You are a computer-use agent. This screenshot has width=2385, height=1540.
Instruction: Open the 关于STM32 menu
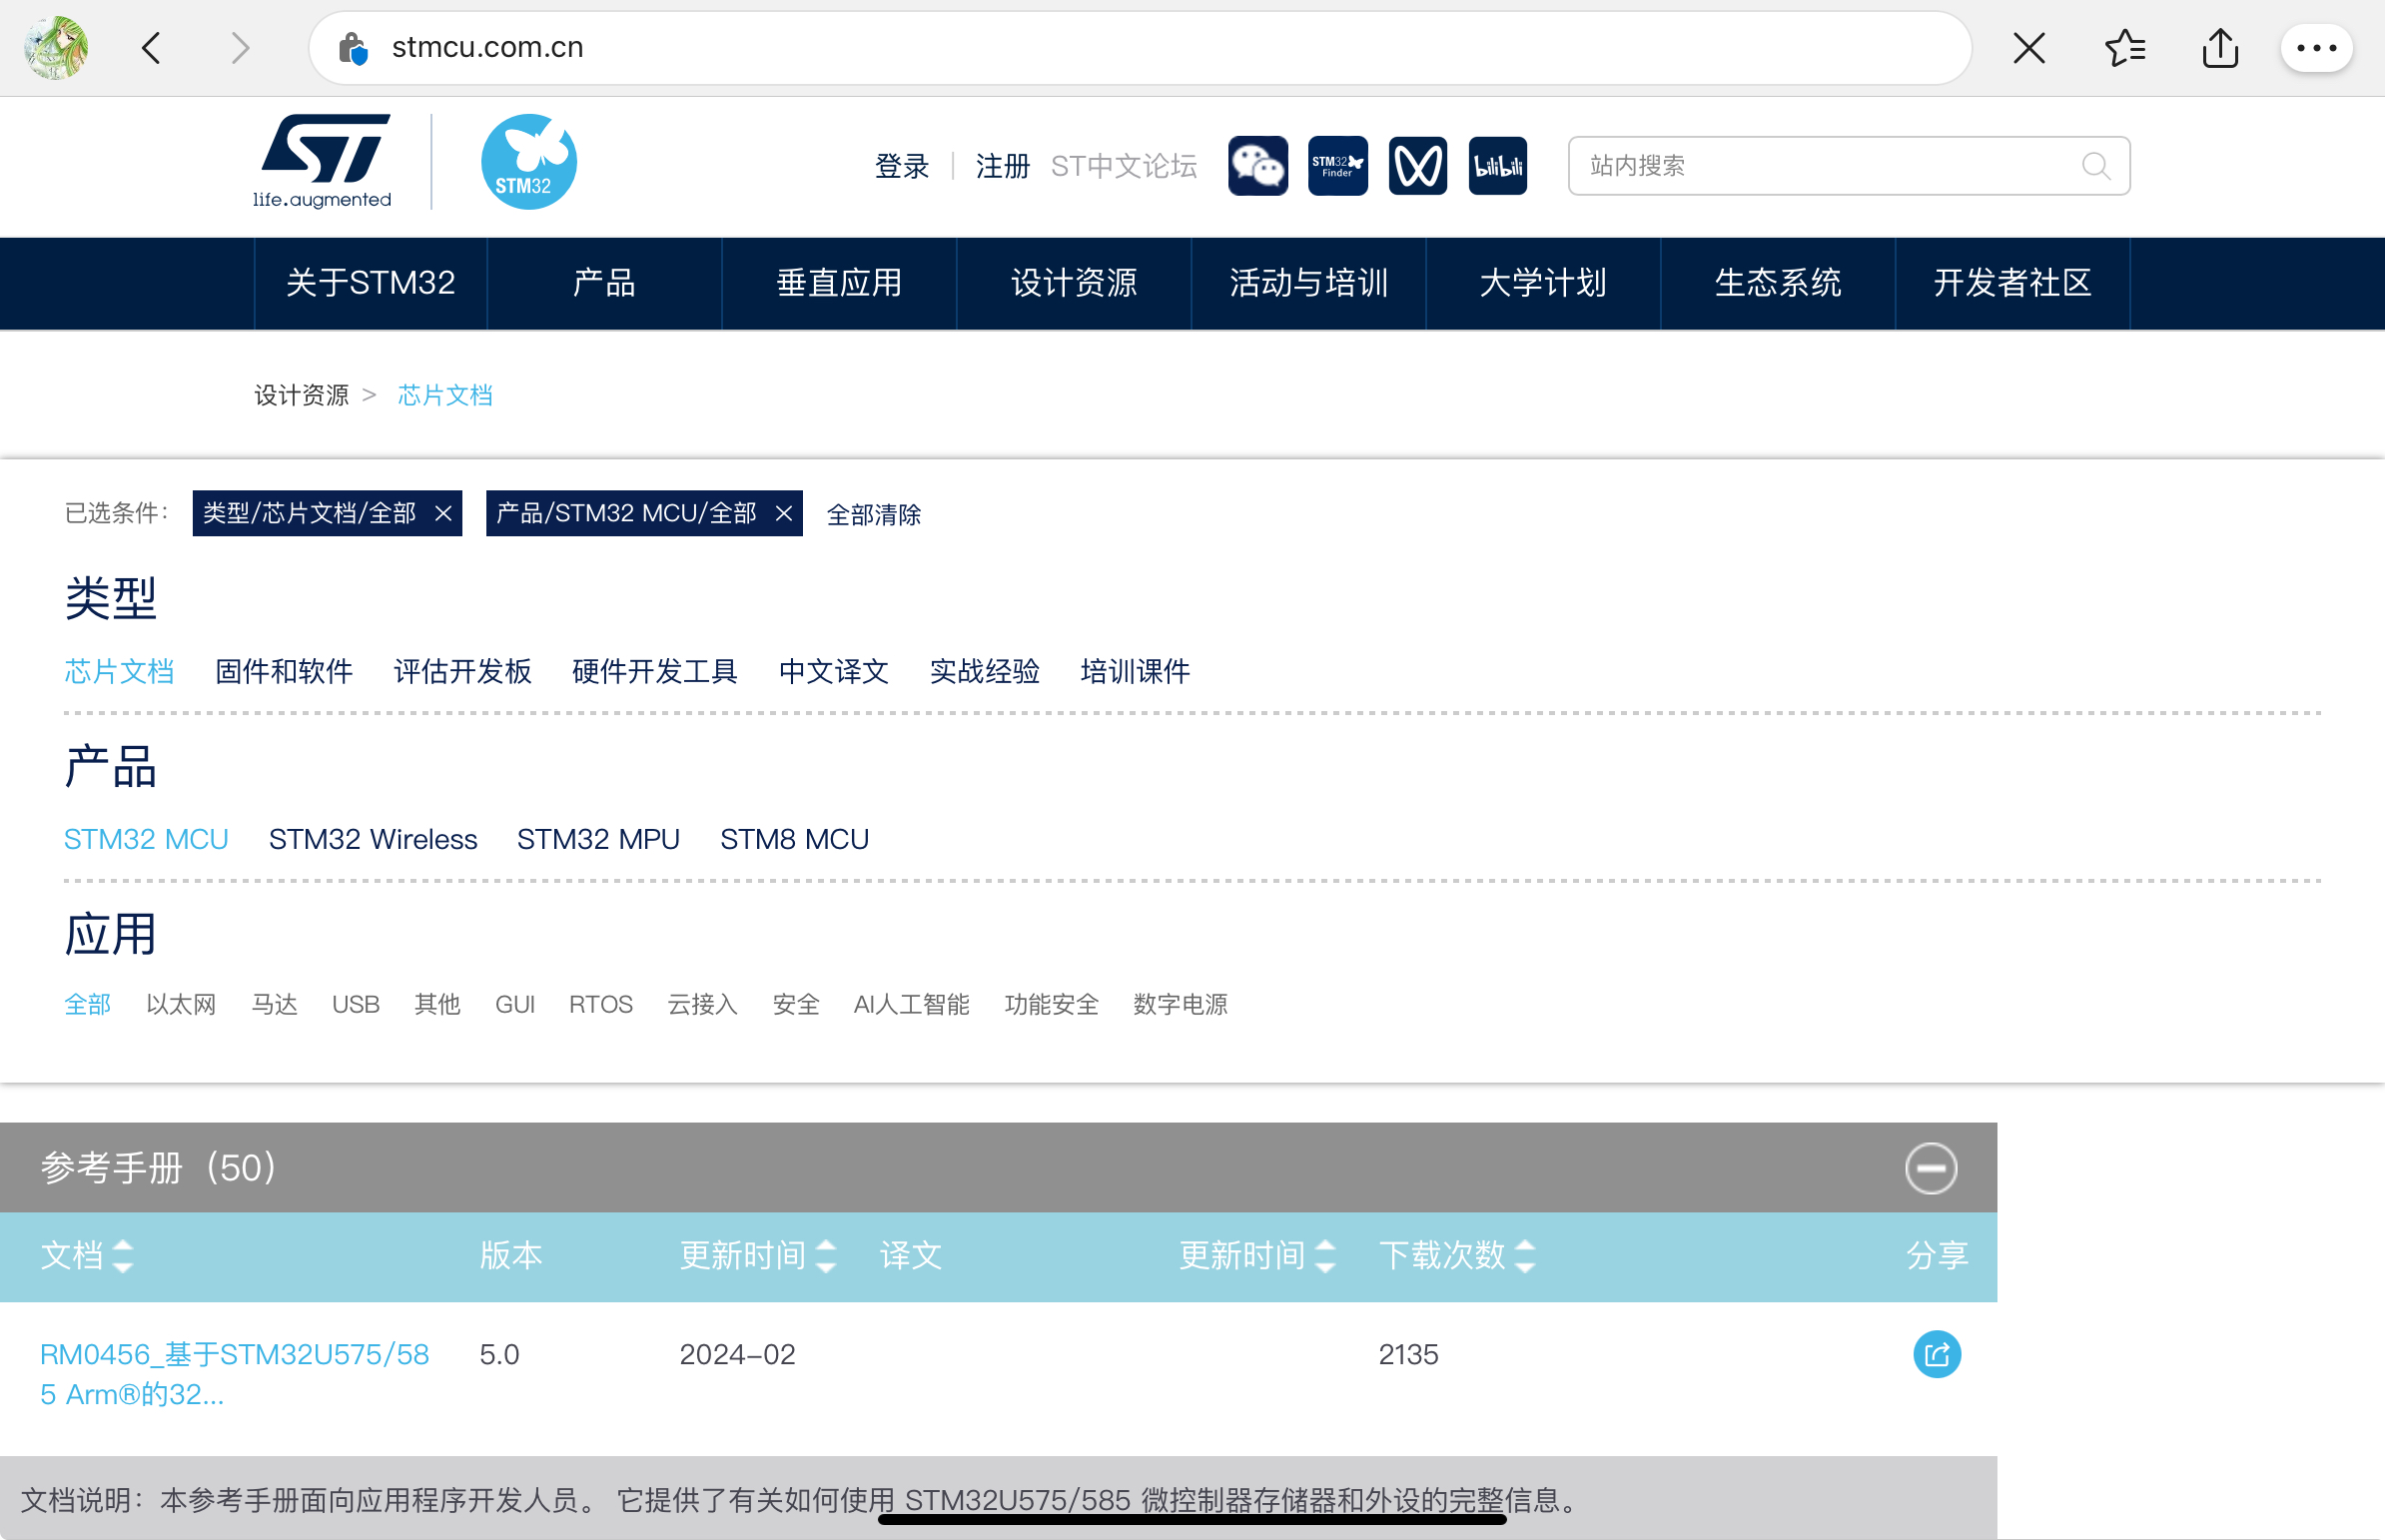371,283
